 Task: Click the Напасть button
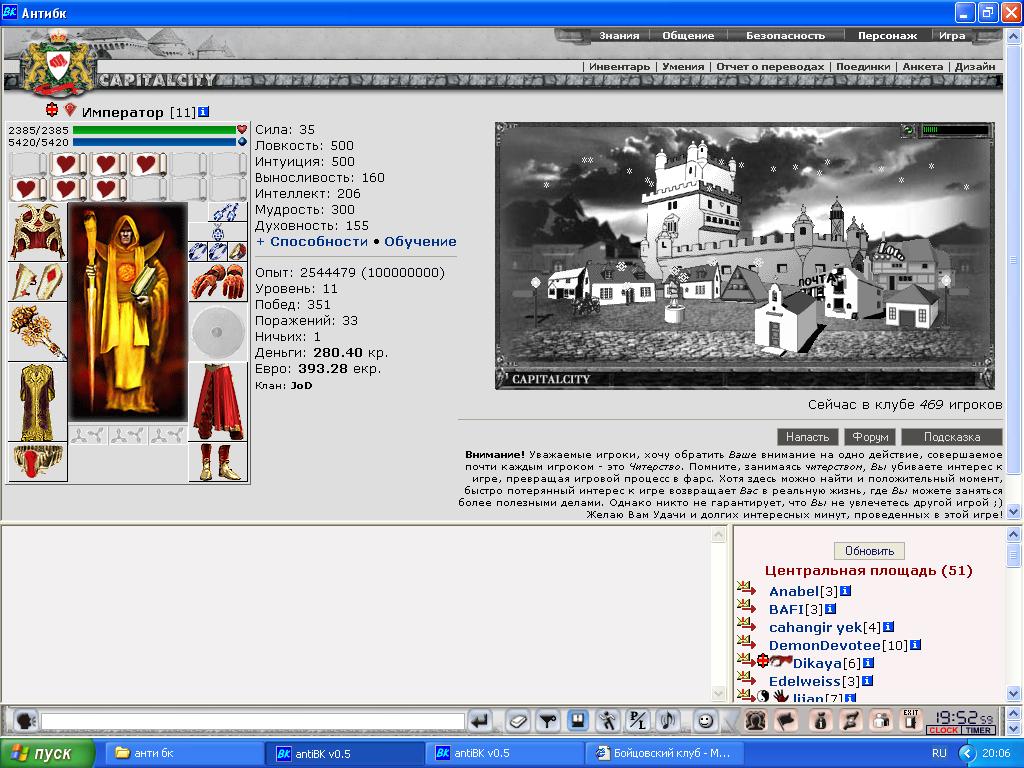click(807, 437)
